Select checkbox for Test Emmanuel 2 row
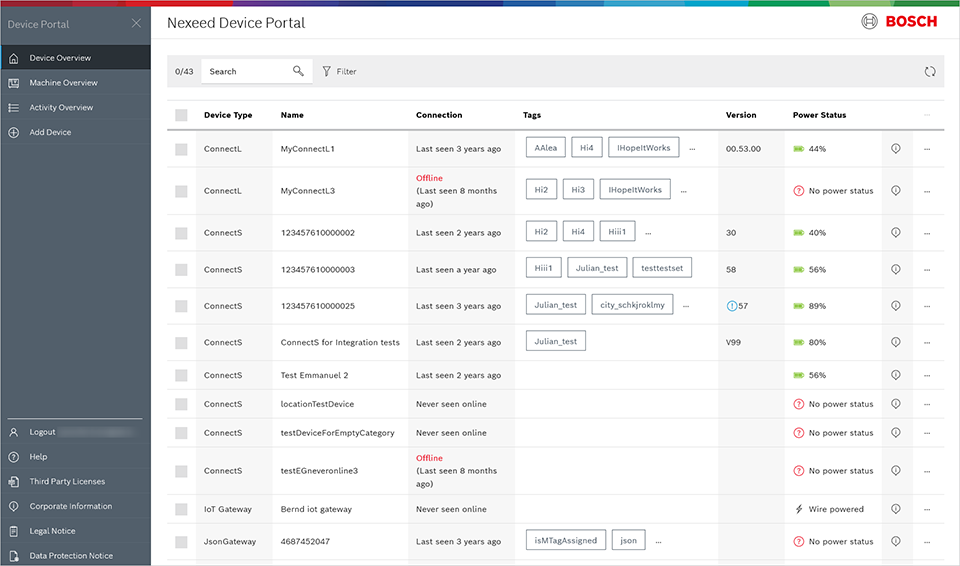Image resolution: width=960 pixels, height=566 pixels. click(x=181, y=375)
